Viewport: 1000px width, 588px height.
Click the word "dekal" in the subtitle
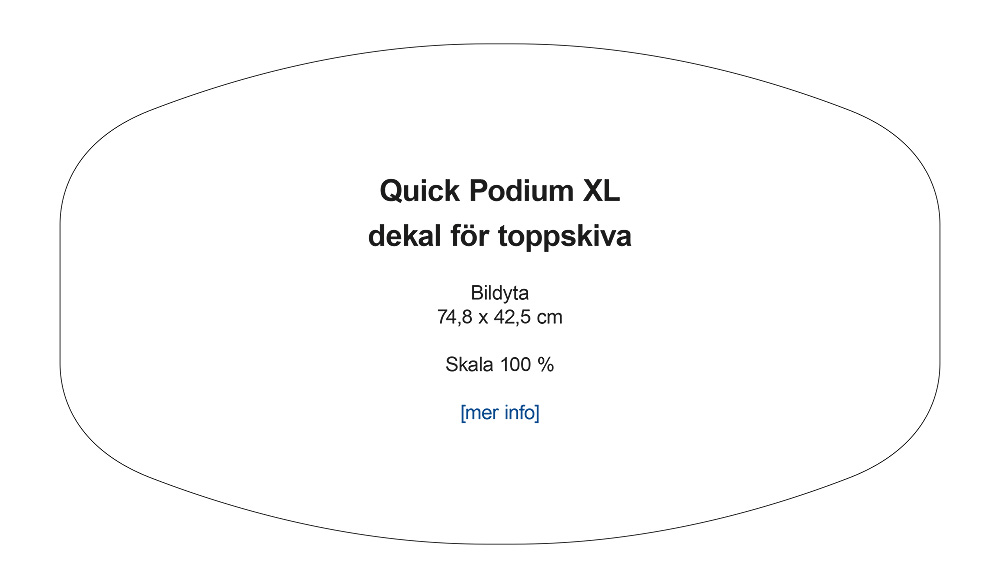402,238
